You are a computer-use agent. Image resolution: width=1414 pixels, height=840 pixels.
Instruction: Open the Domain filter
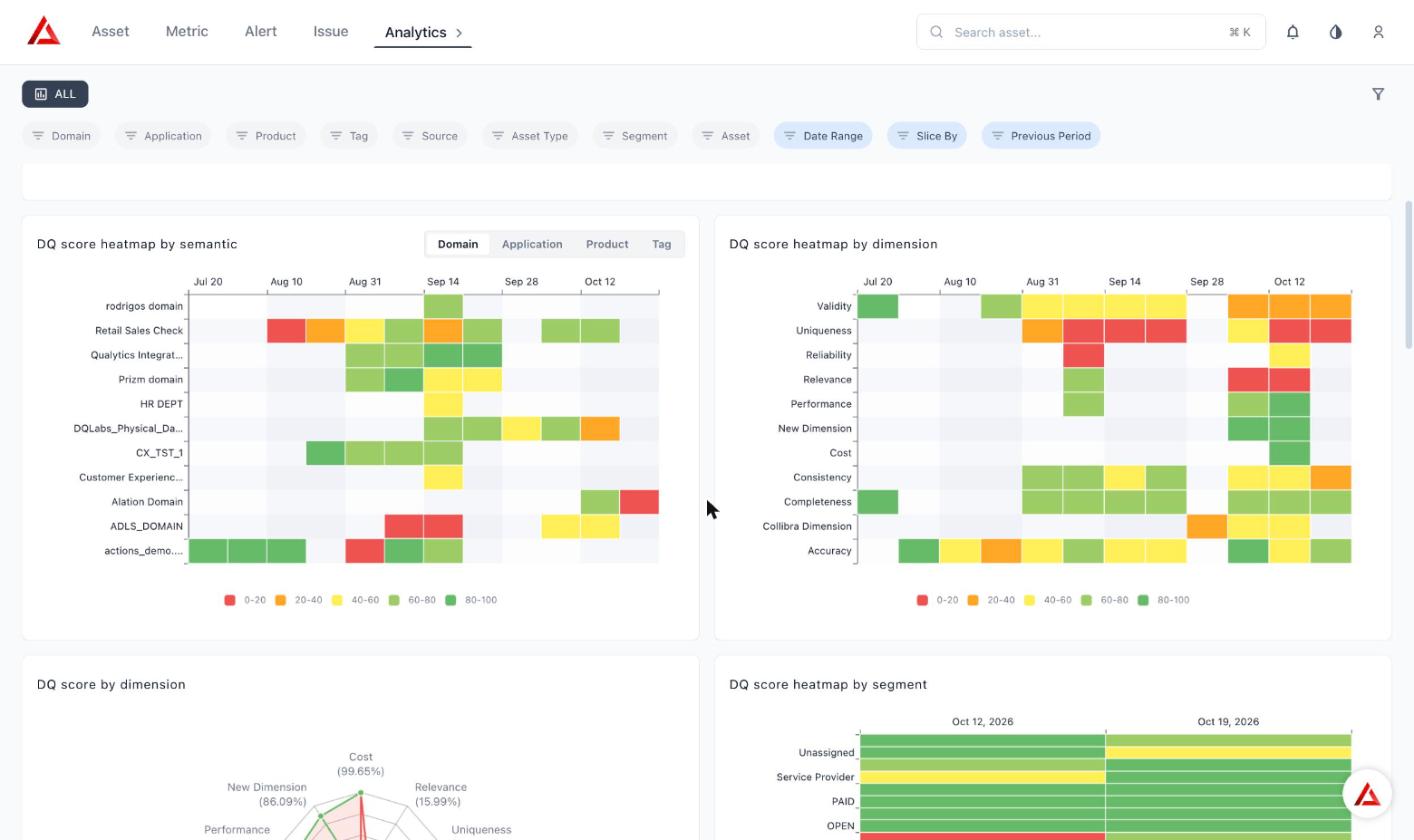pyautogui.click(x=61, y=136)
